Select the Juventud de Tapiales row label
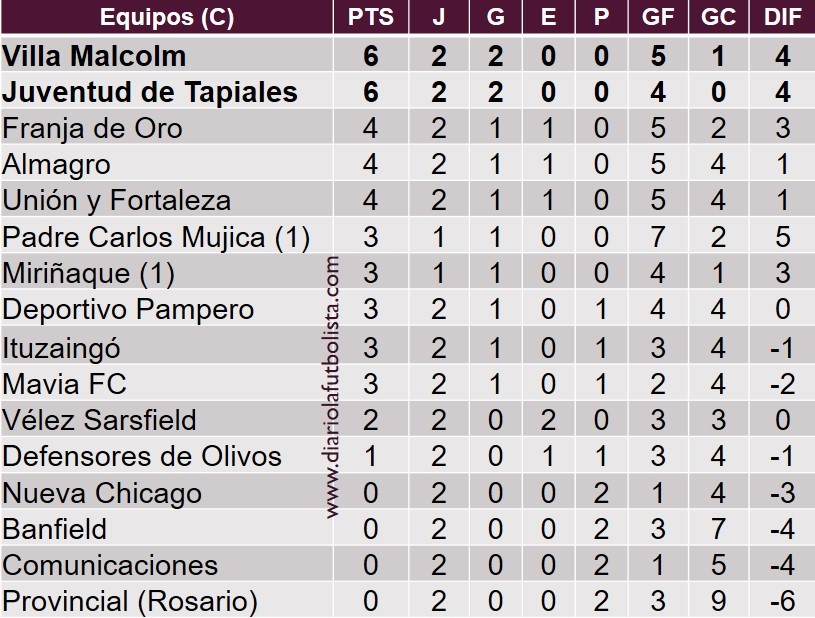 point(150,92)
